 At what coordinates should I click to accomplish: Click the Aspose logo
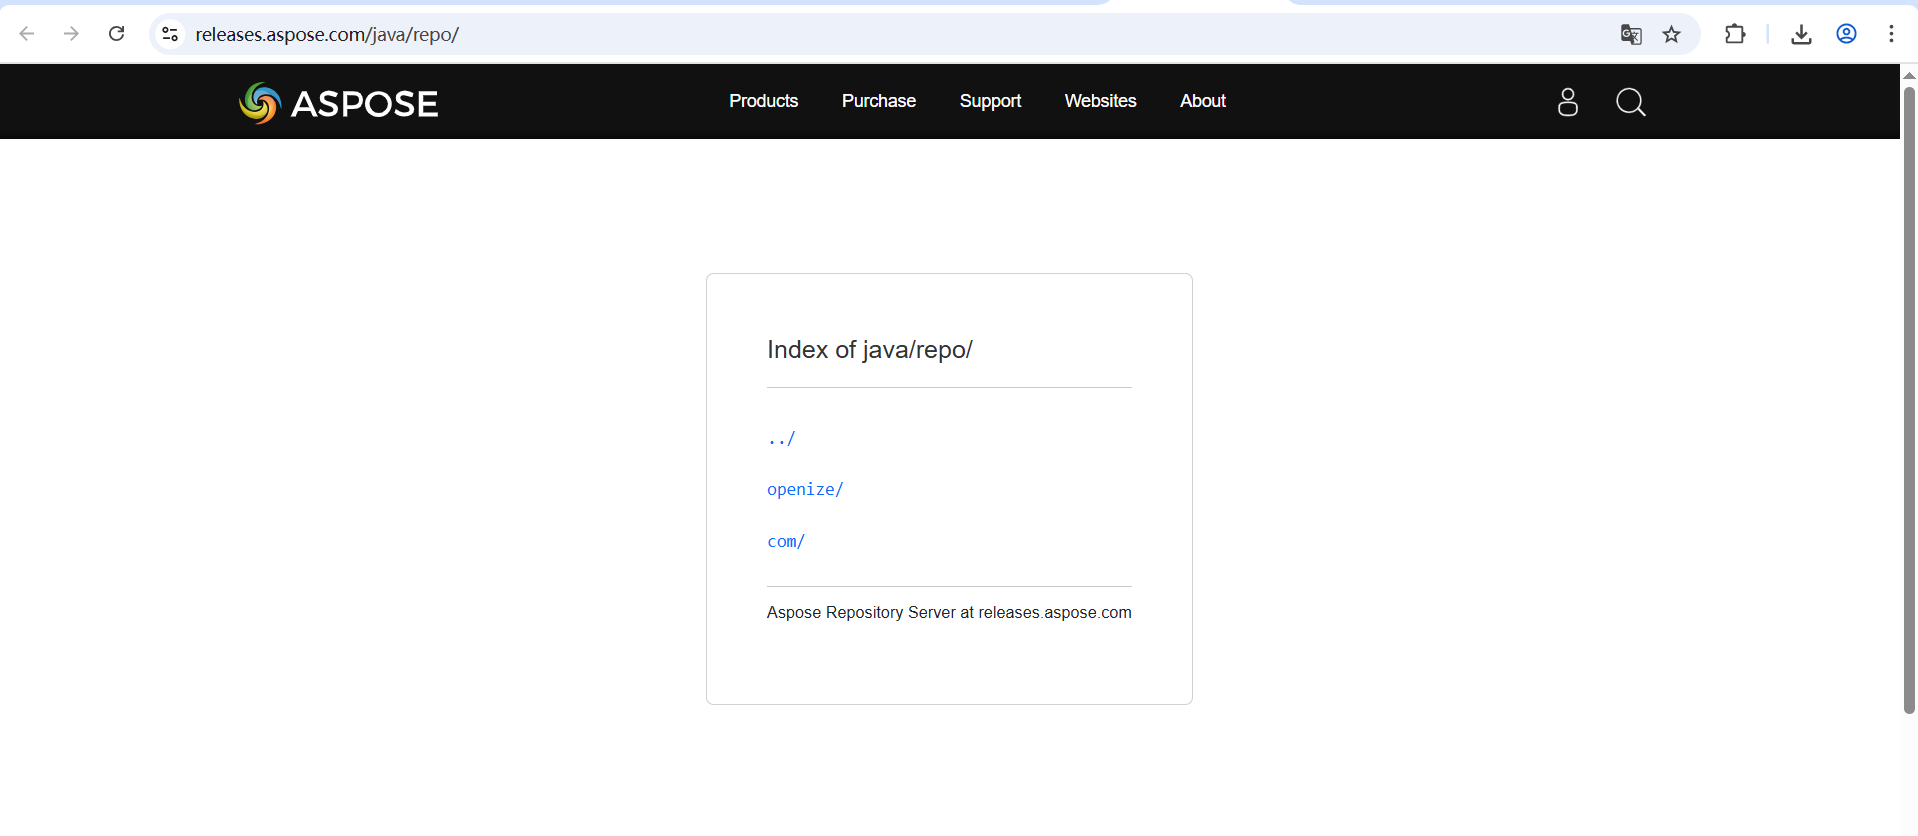pos(339,103)
